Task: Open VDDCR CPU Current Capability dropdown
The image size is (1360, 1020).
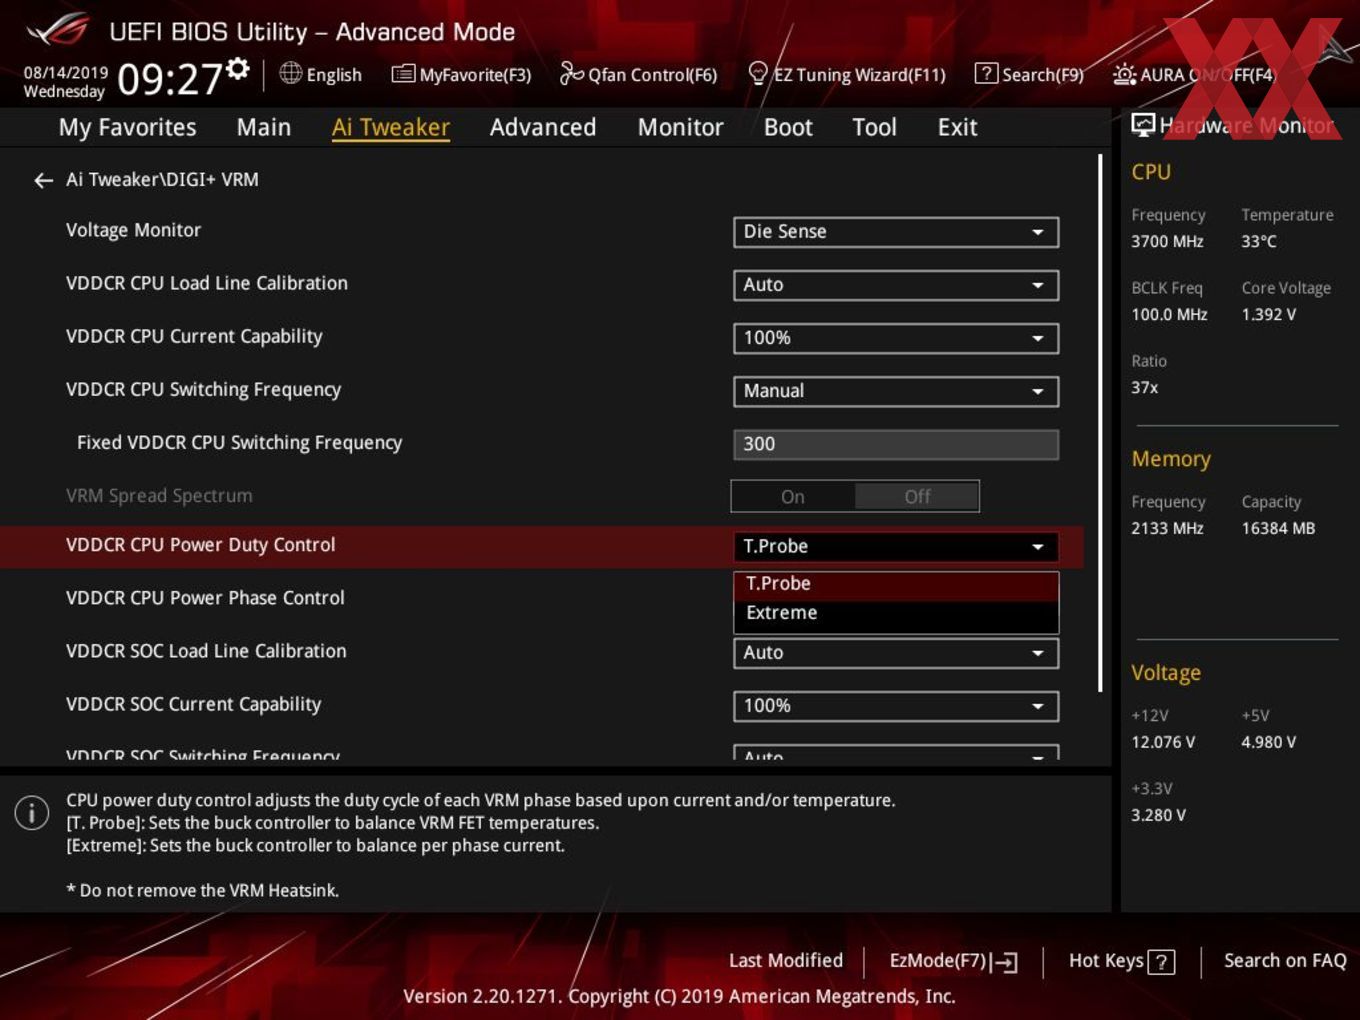Action: (x=896, y=338)
